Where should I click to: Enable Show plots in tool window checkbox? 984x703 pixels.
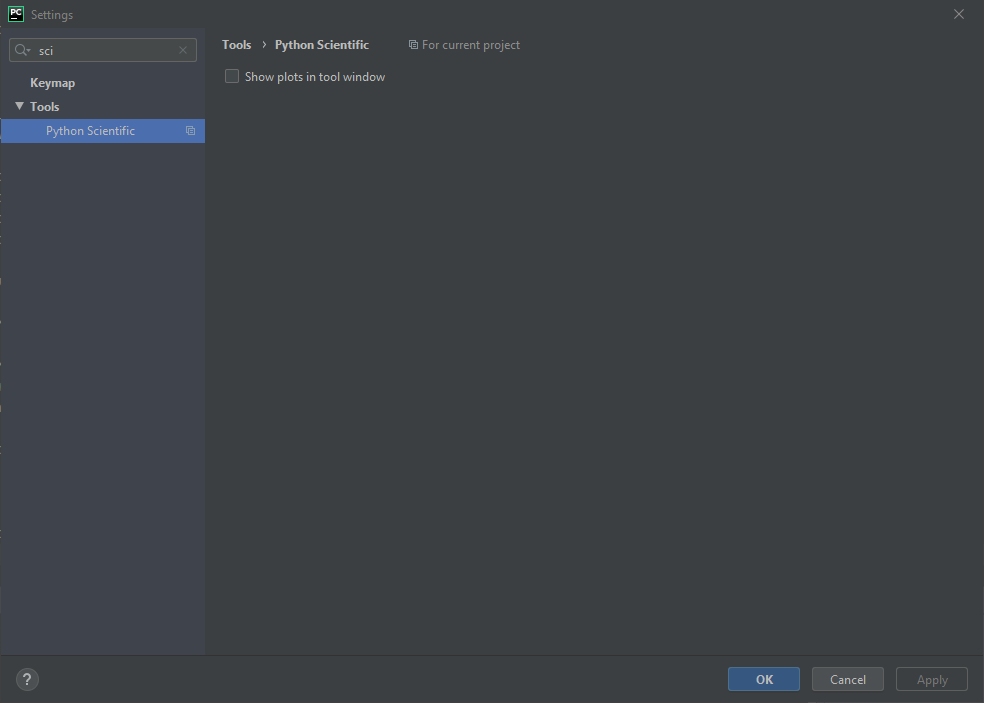232,77
